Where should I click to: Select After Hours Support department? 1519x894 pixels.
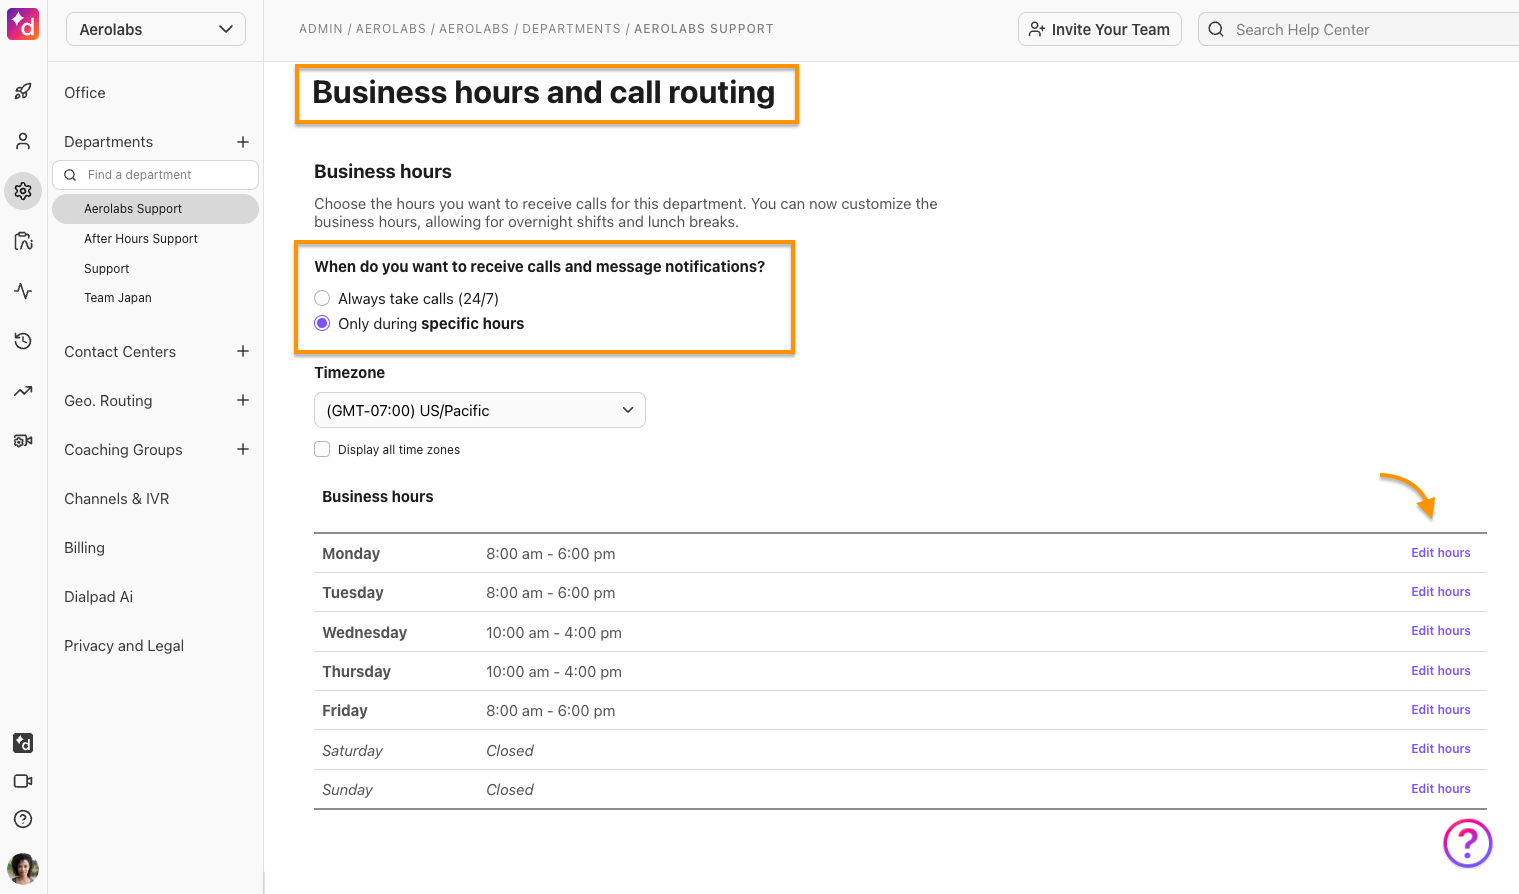[x=141, y=239]
